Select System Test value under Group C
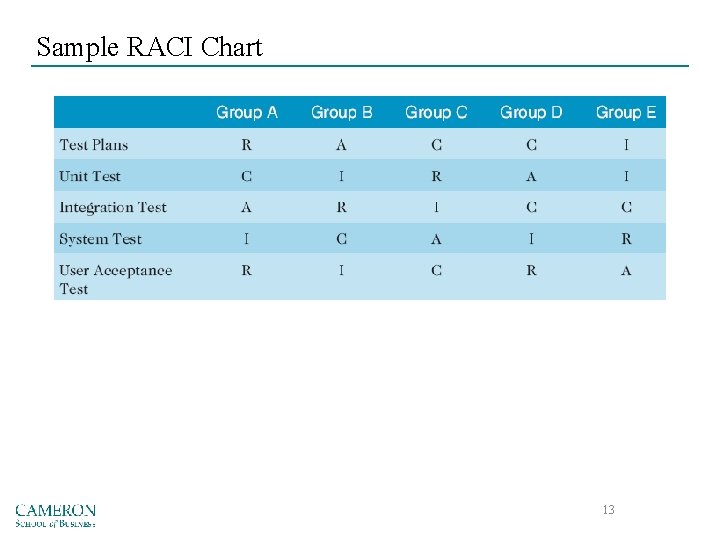The height and width of the screenshot is (540, 720). [436, 239]
